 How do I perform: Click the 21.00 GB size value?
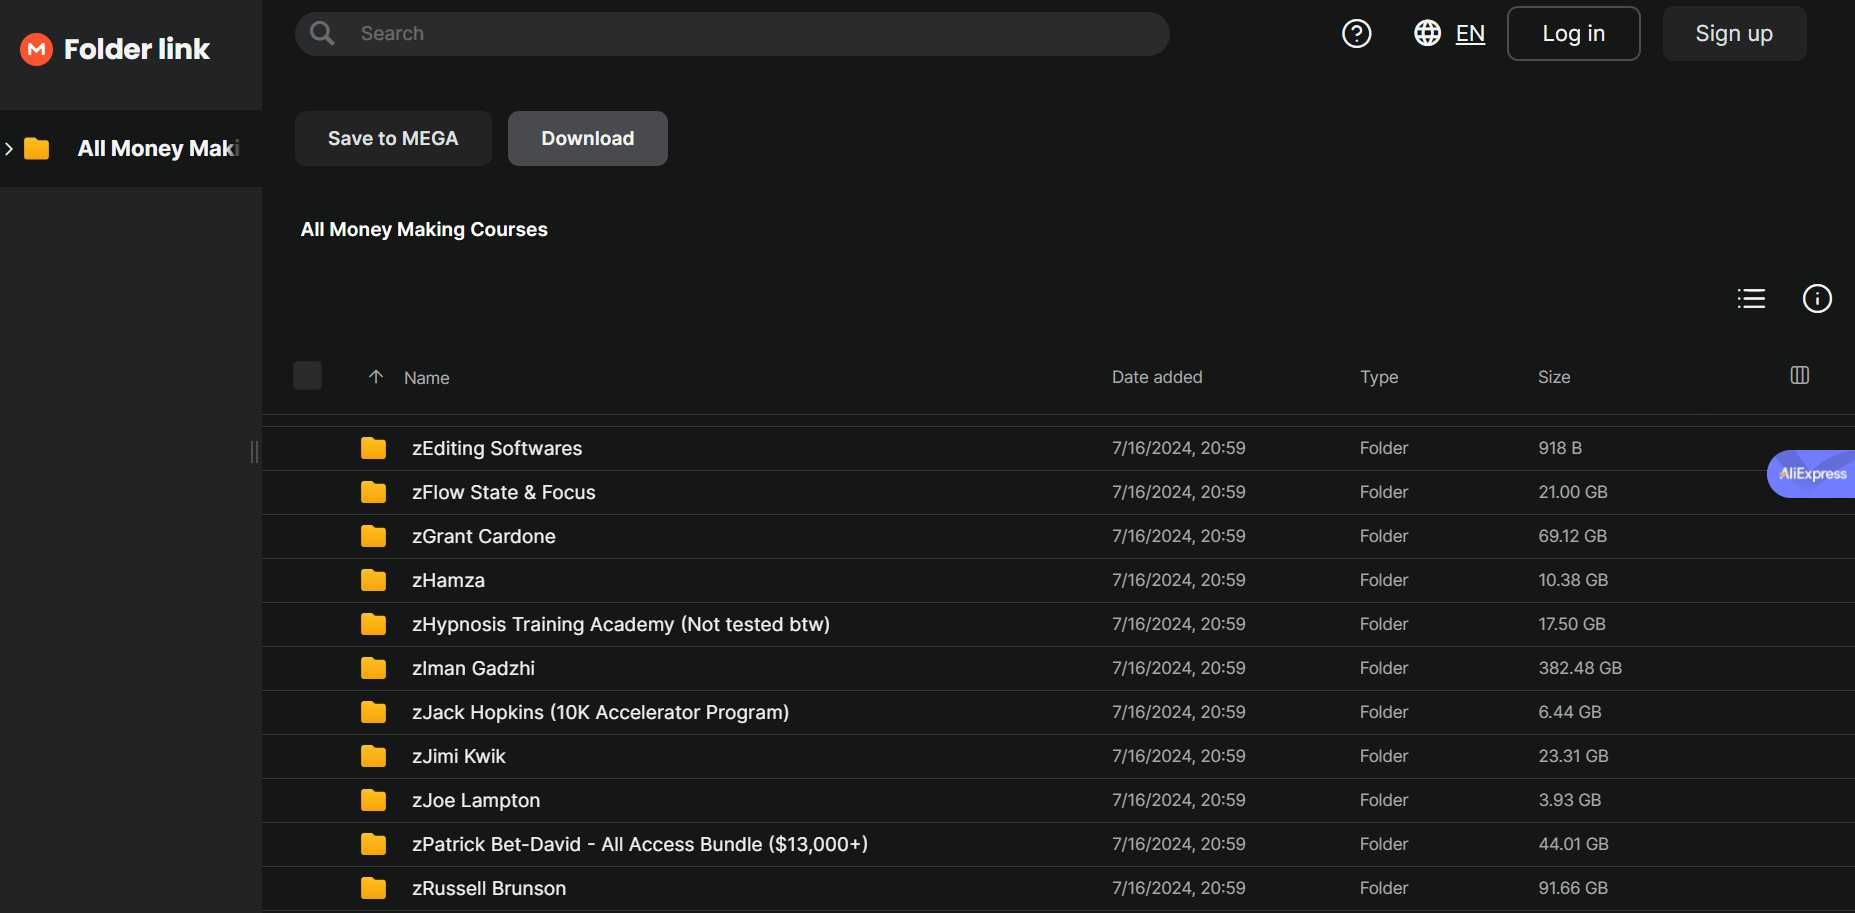[1573, 492]
